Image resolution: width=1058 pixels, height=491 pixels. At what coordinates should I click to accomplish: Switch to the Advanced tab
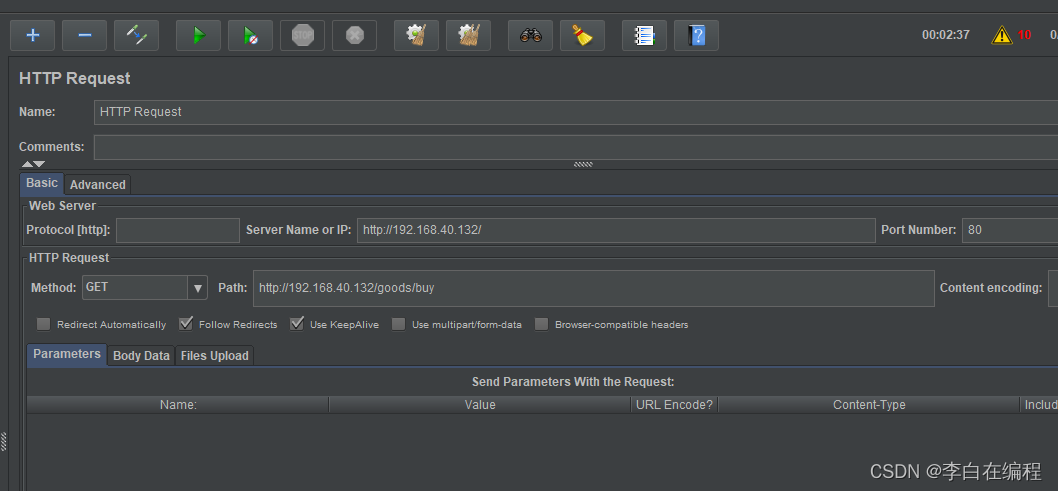(98, 185)
